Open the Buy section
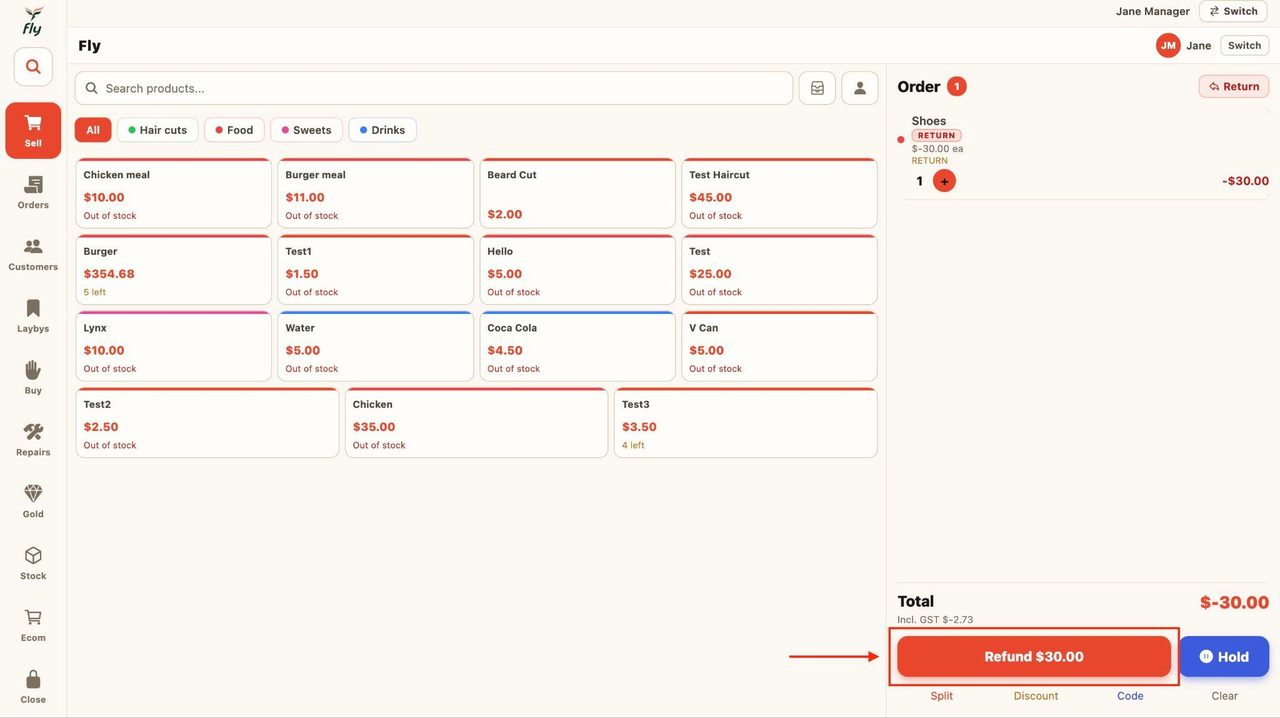The image size is (1280, 718). point(33,378)
